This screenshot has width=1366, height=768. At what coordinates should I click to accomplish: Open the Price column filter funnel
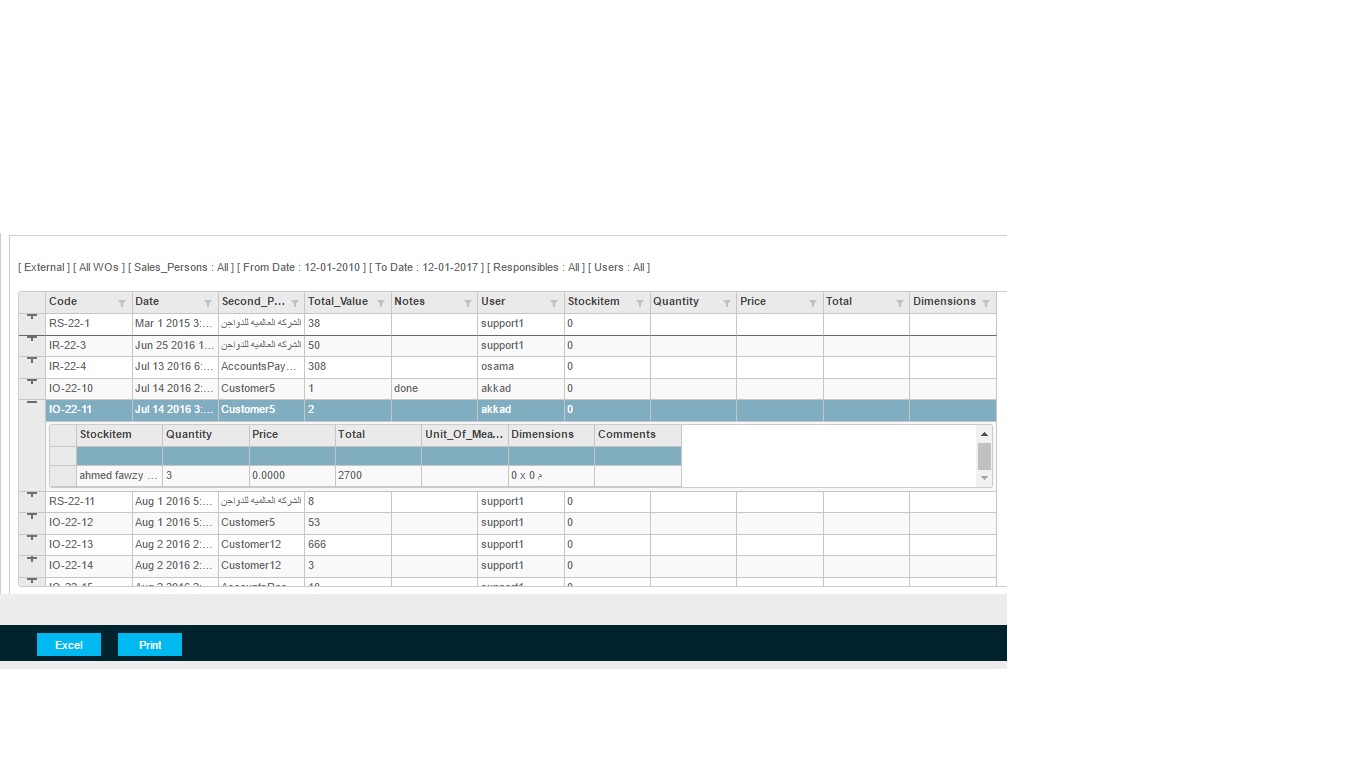pos(813,303)
